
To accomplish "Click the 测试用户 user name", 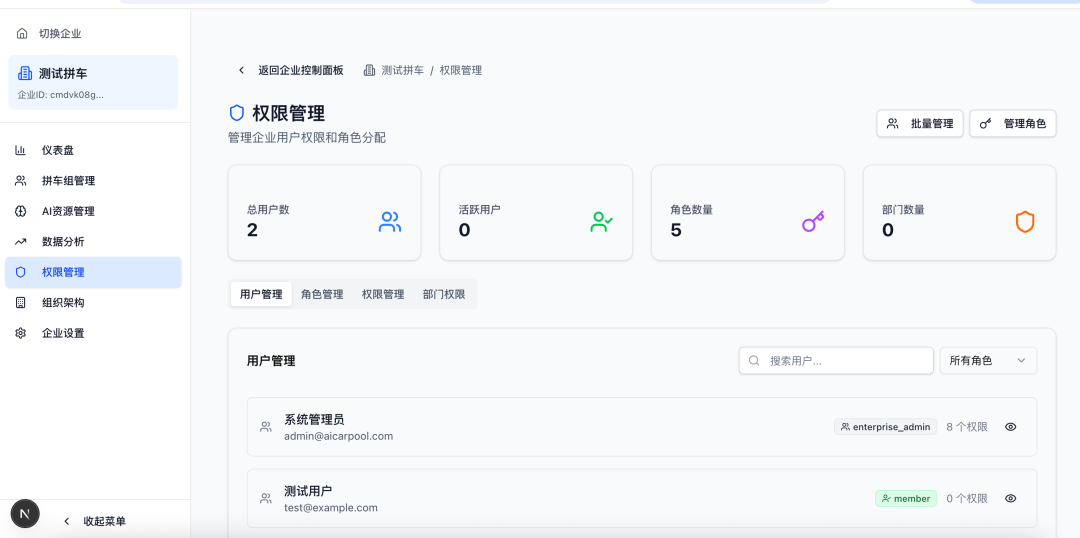I will [308, 490].
